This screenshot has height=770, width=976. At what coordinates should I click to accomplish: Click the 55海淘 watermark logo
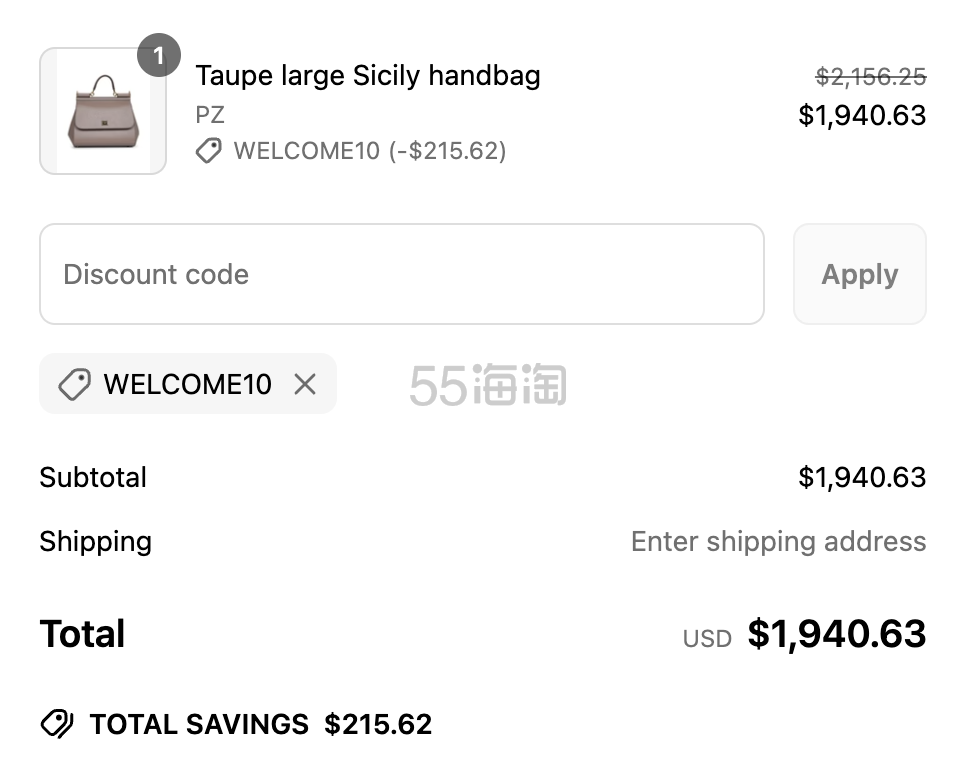(488, 385)
